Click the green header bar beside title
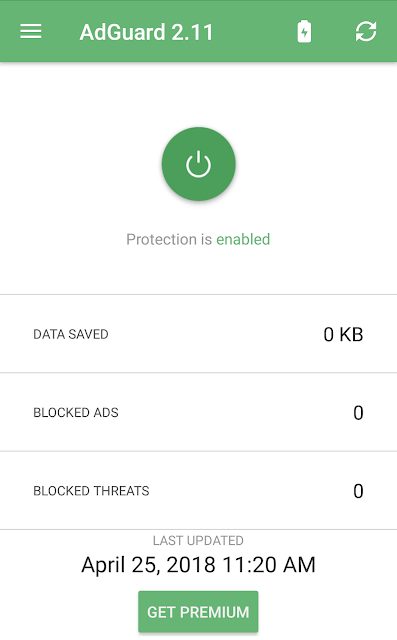Viewport: 397px width, 640px height. pyautogui.click(x=253, y=31)
